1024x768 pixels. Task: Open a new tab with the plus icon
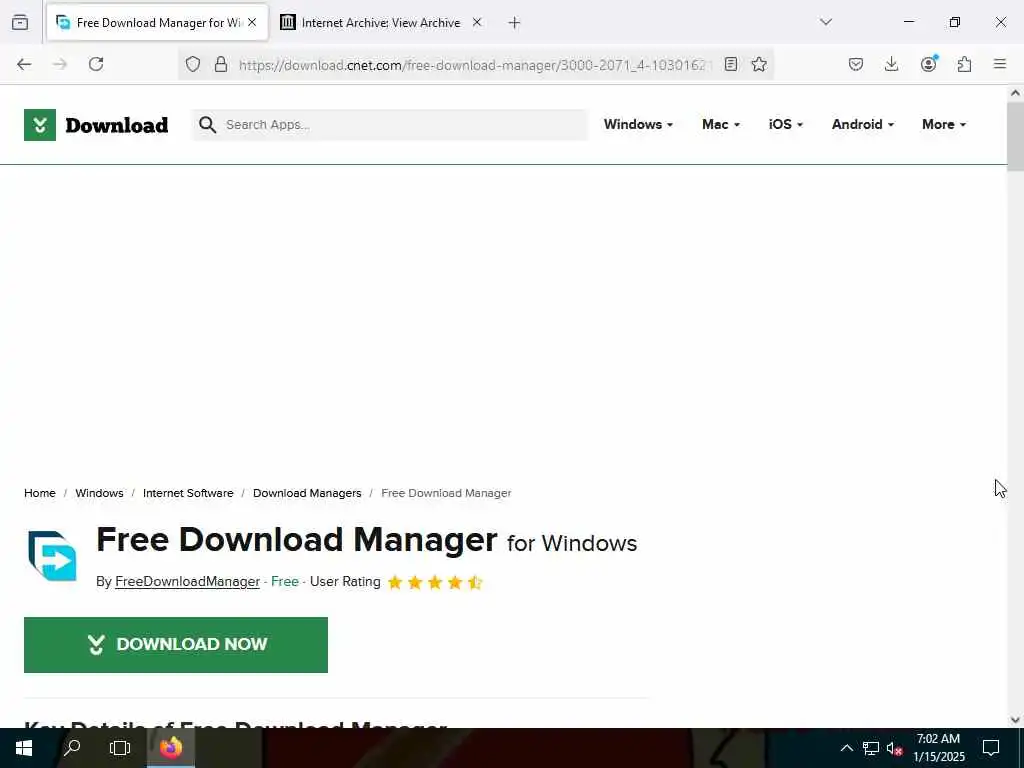pyautogui.click(x=514, y=23)
